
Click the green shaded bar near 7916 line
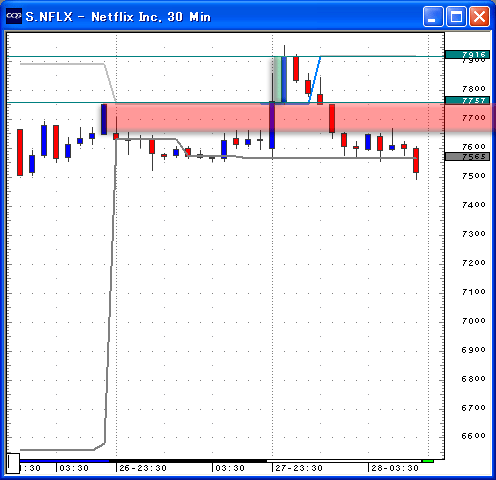277,79
